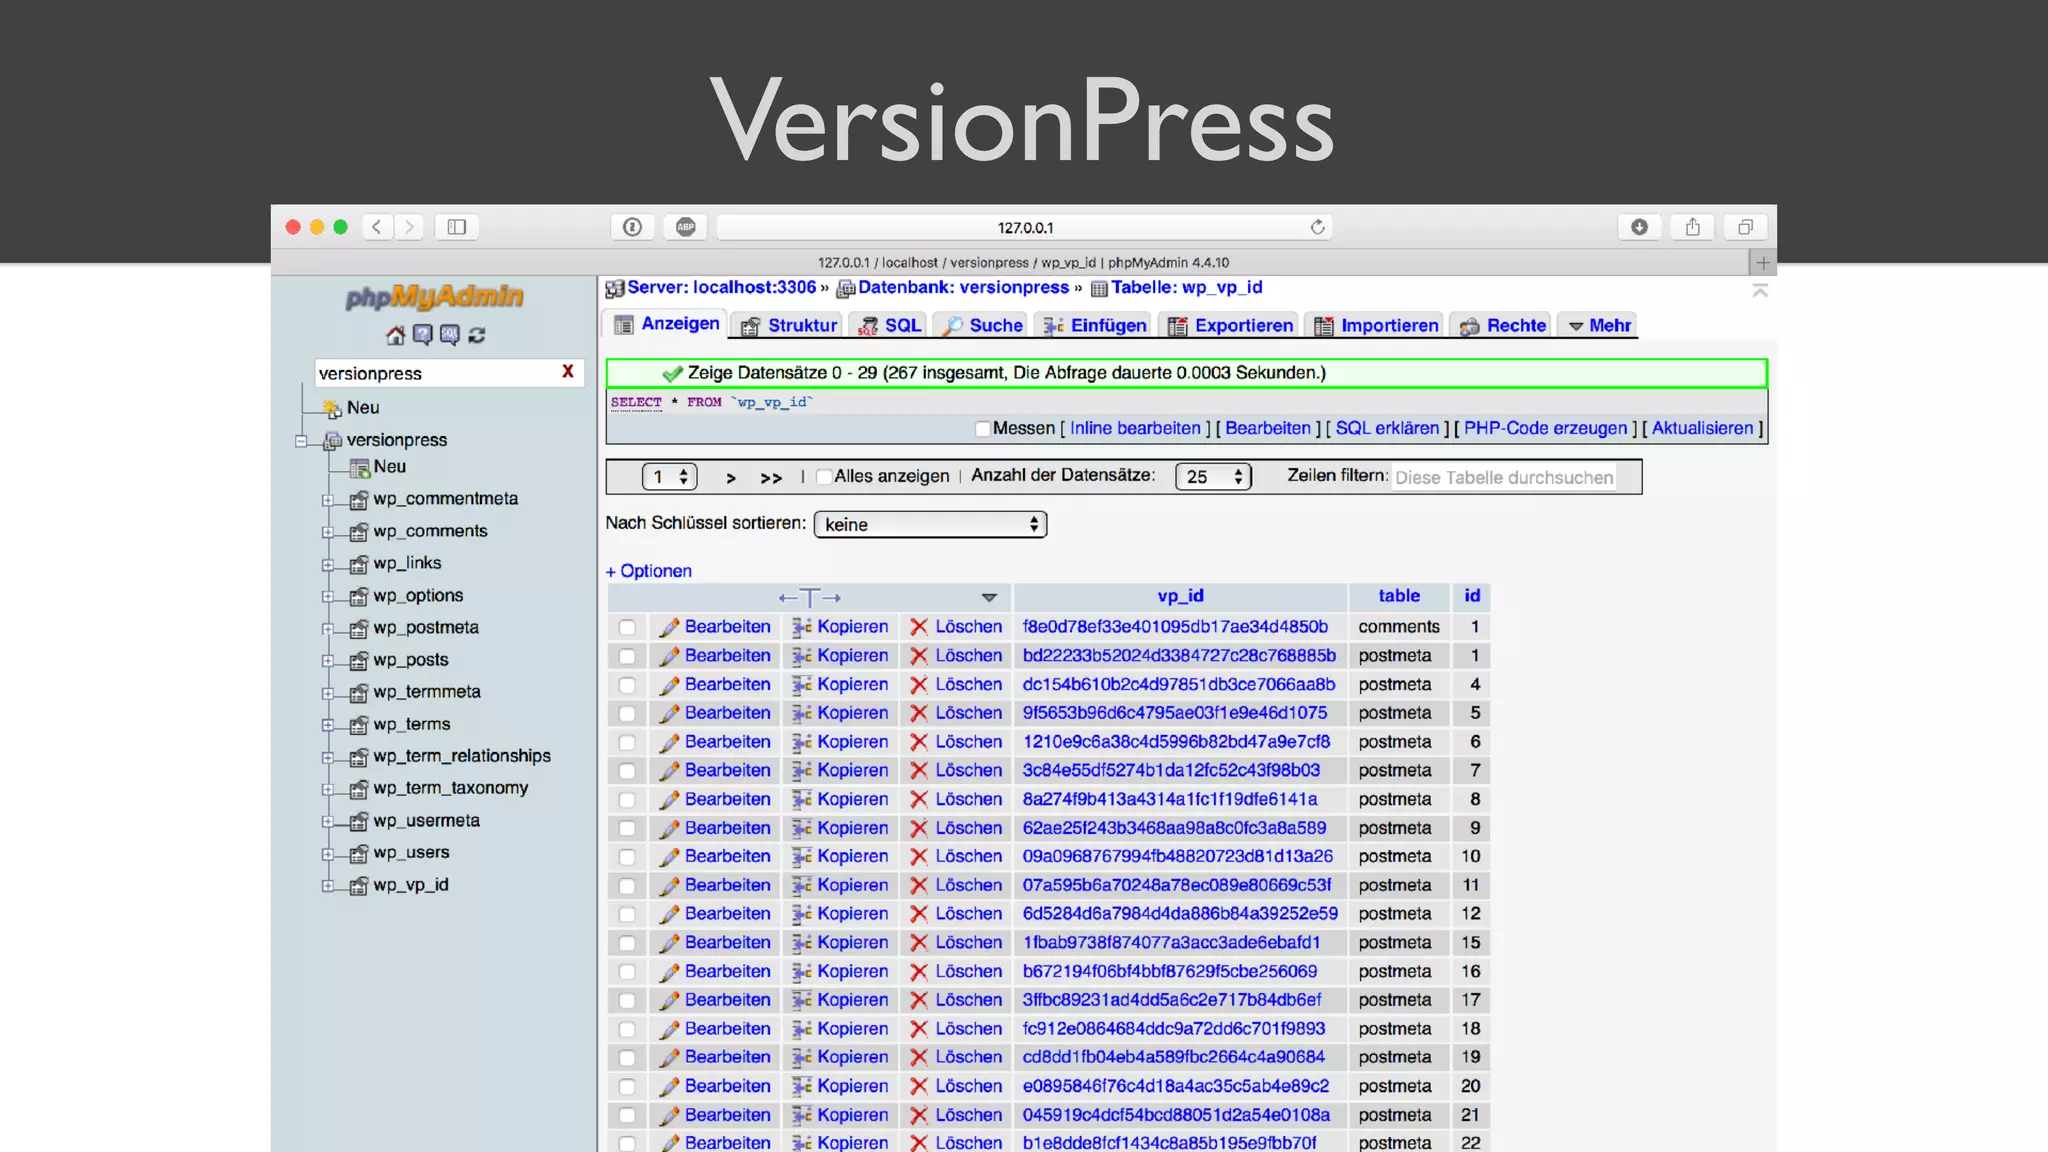The width and height of the screenshot is (2048, 1152).
Task: Click the Safari address bar 127.0.0.1
Action: pyautogui.click(x=1024, y=227)
